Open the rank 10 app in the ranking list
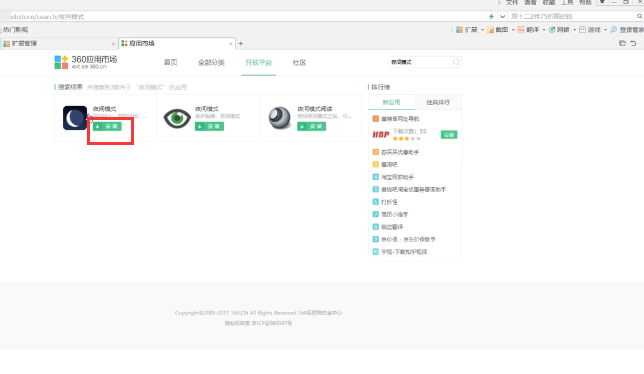Image resolution: width=644 pixels, height=374 pixels. (404, 252)
